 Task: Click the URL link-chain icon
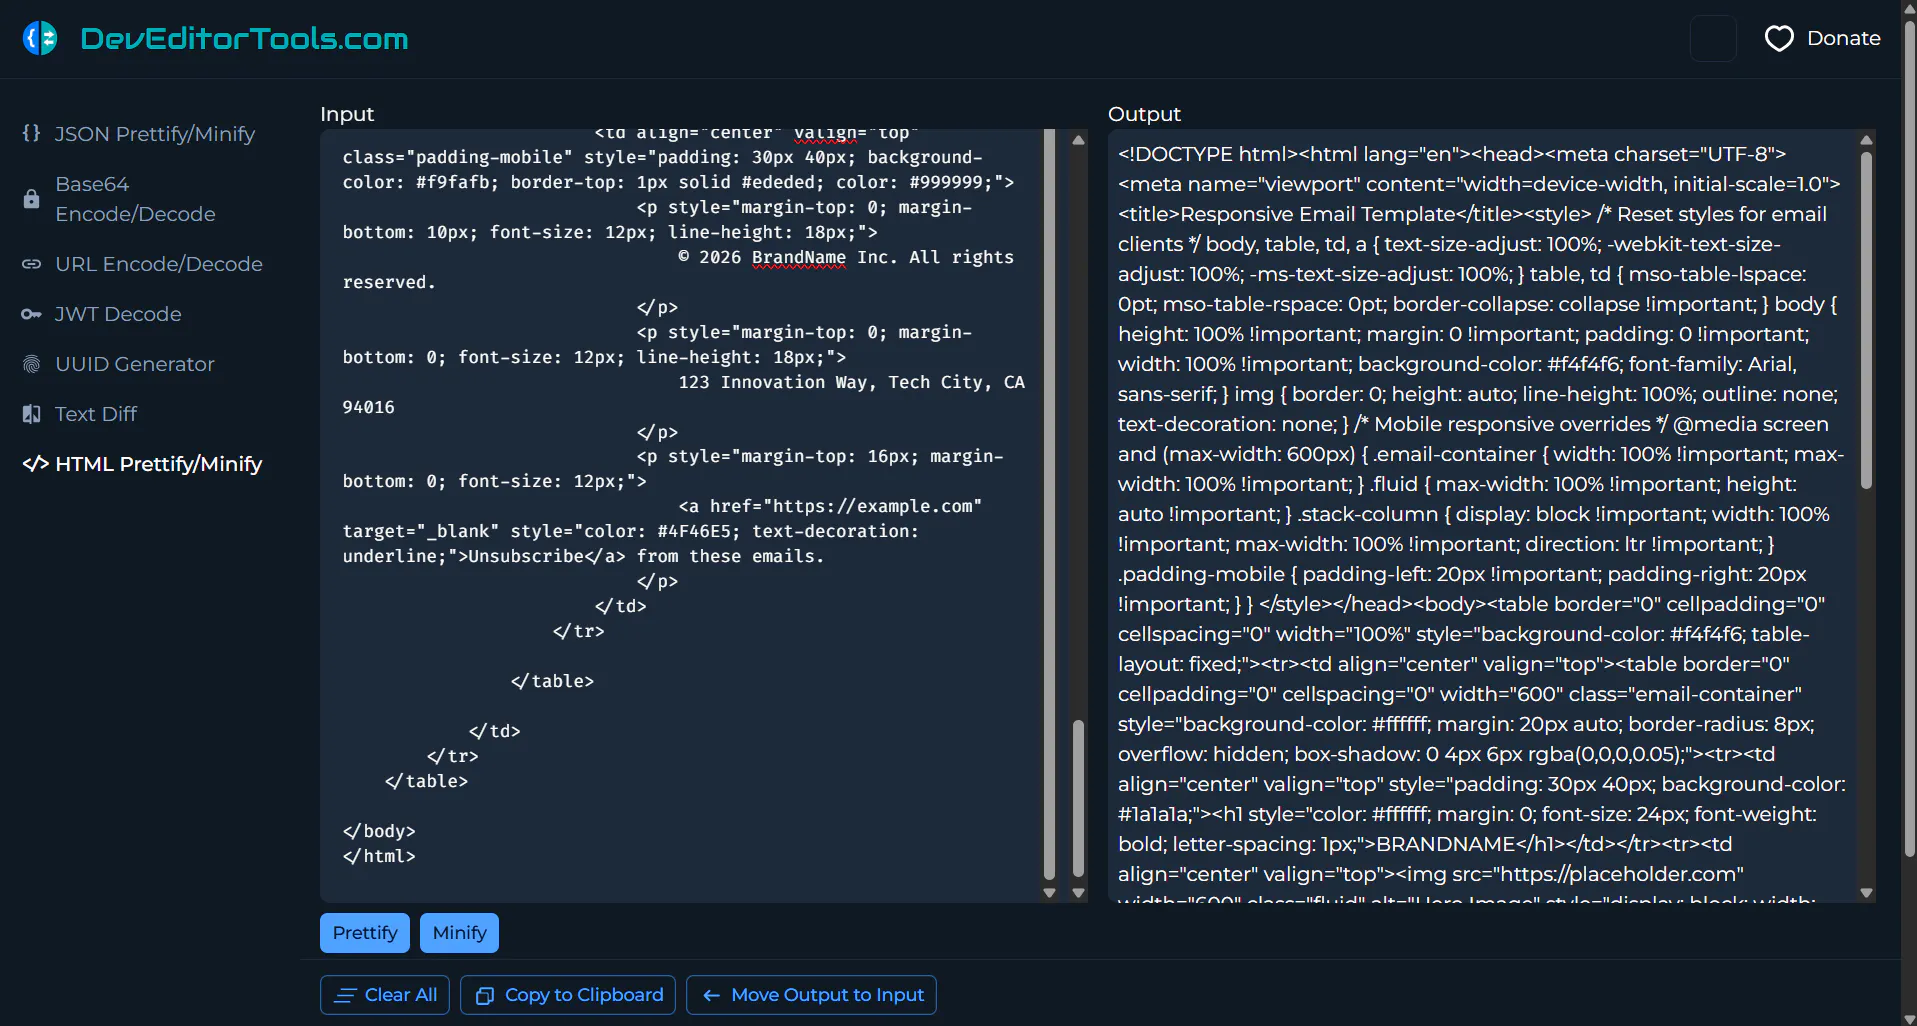(32, 264)
